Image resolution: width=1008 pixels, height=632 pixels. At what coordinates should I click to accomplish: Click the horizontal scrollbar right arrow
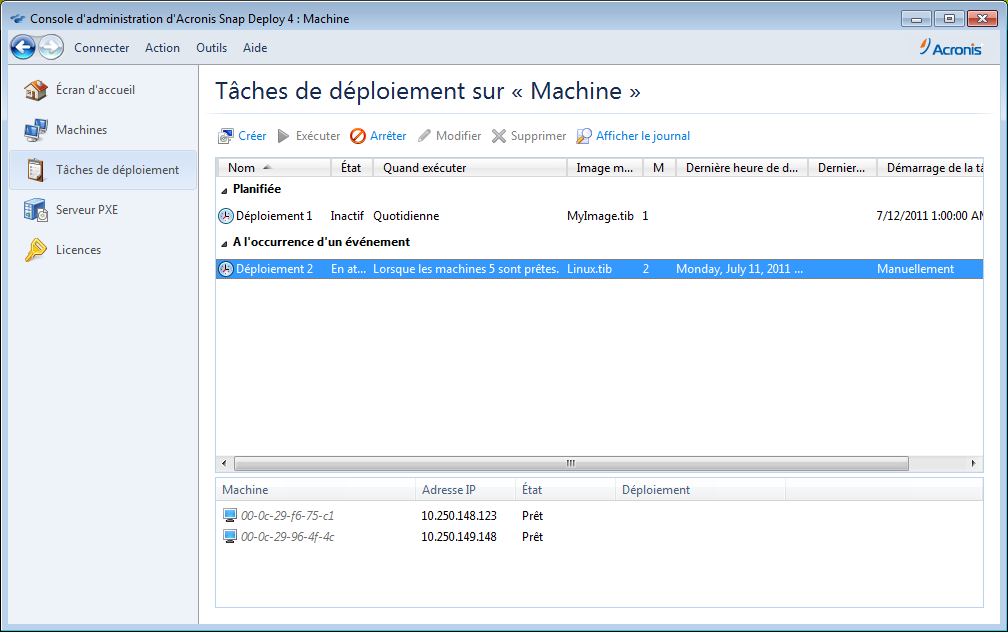[x=973, y=463]
